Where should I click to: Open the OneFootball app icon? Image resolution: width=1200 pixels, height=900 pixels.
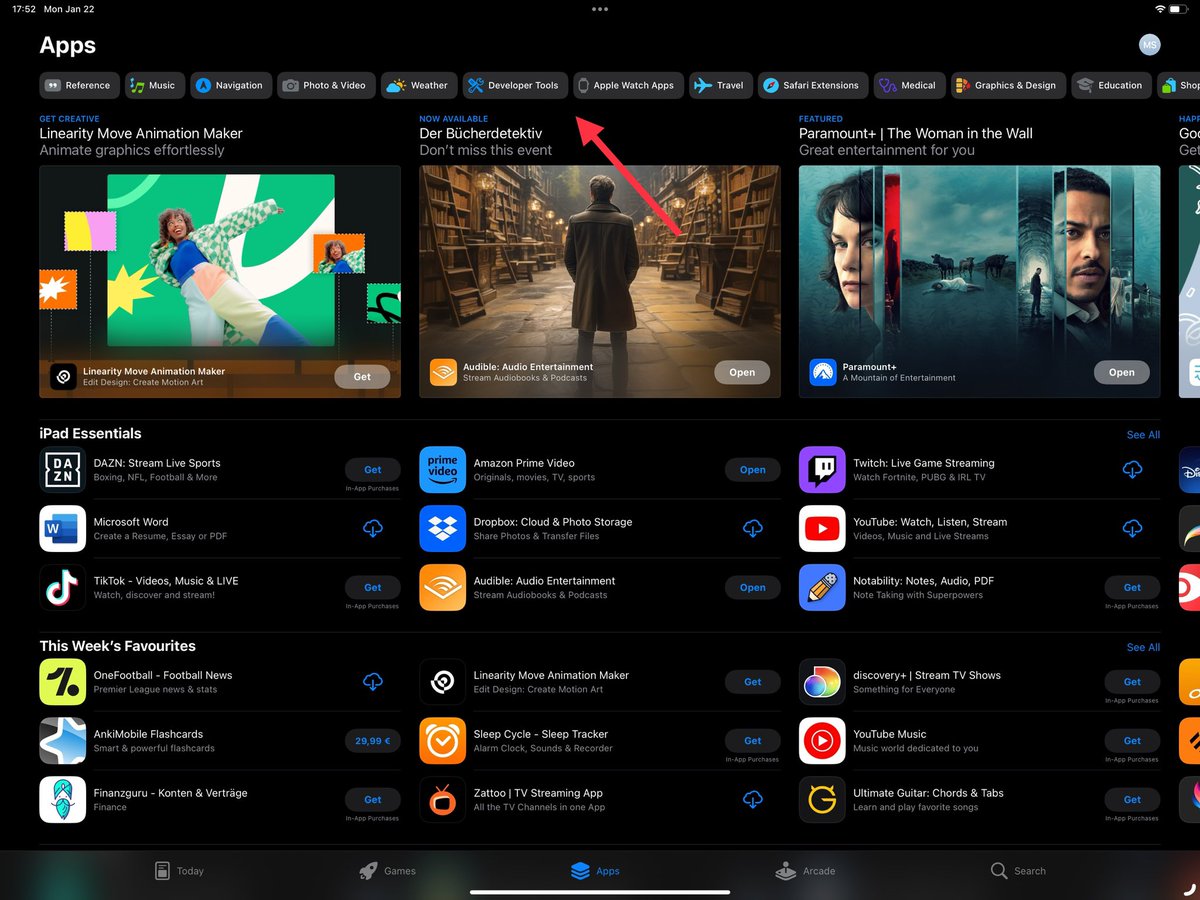[x=63, y=682]
